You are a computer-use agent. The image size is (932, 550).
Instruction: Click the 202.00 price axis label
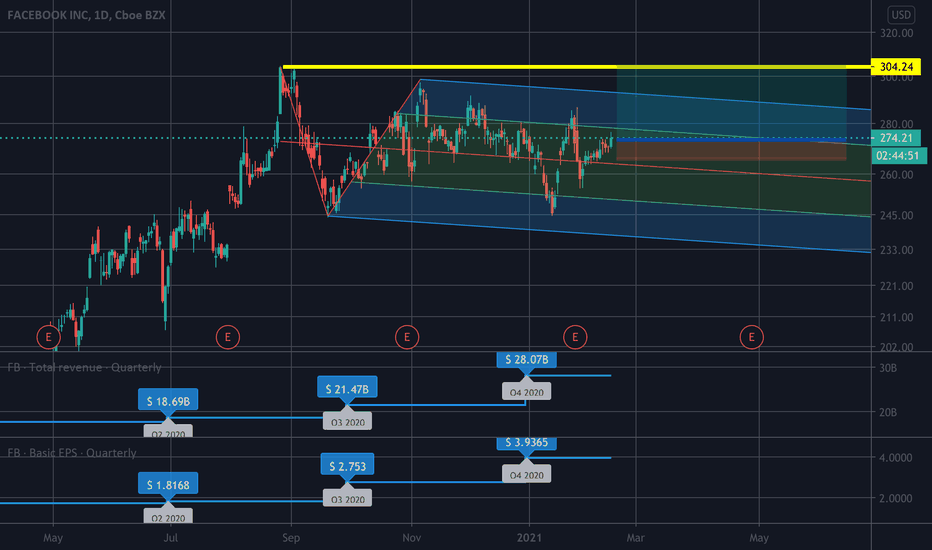point(896,347)
